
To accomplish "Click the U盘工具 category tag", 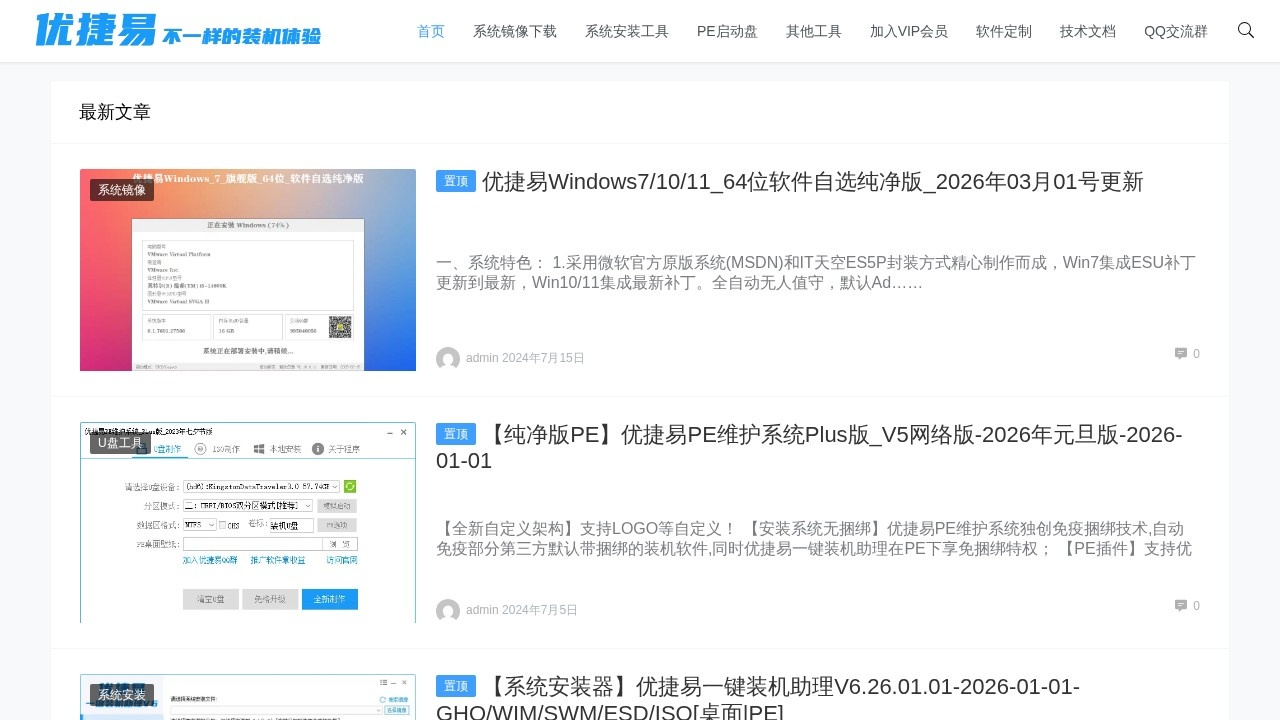I will tap(121, 443).
